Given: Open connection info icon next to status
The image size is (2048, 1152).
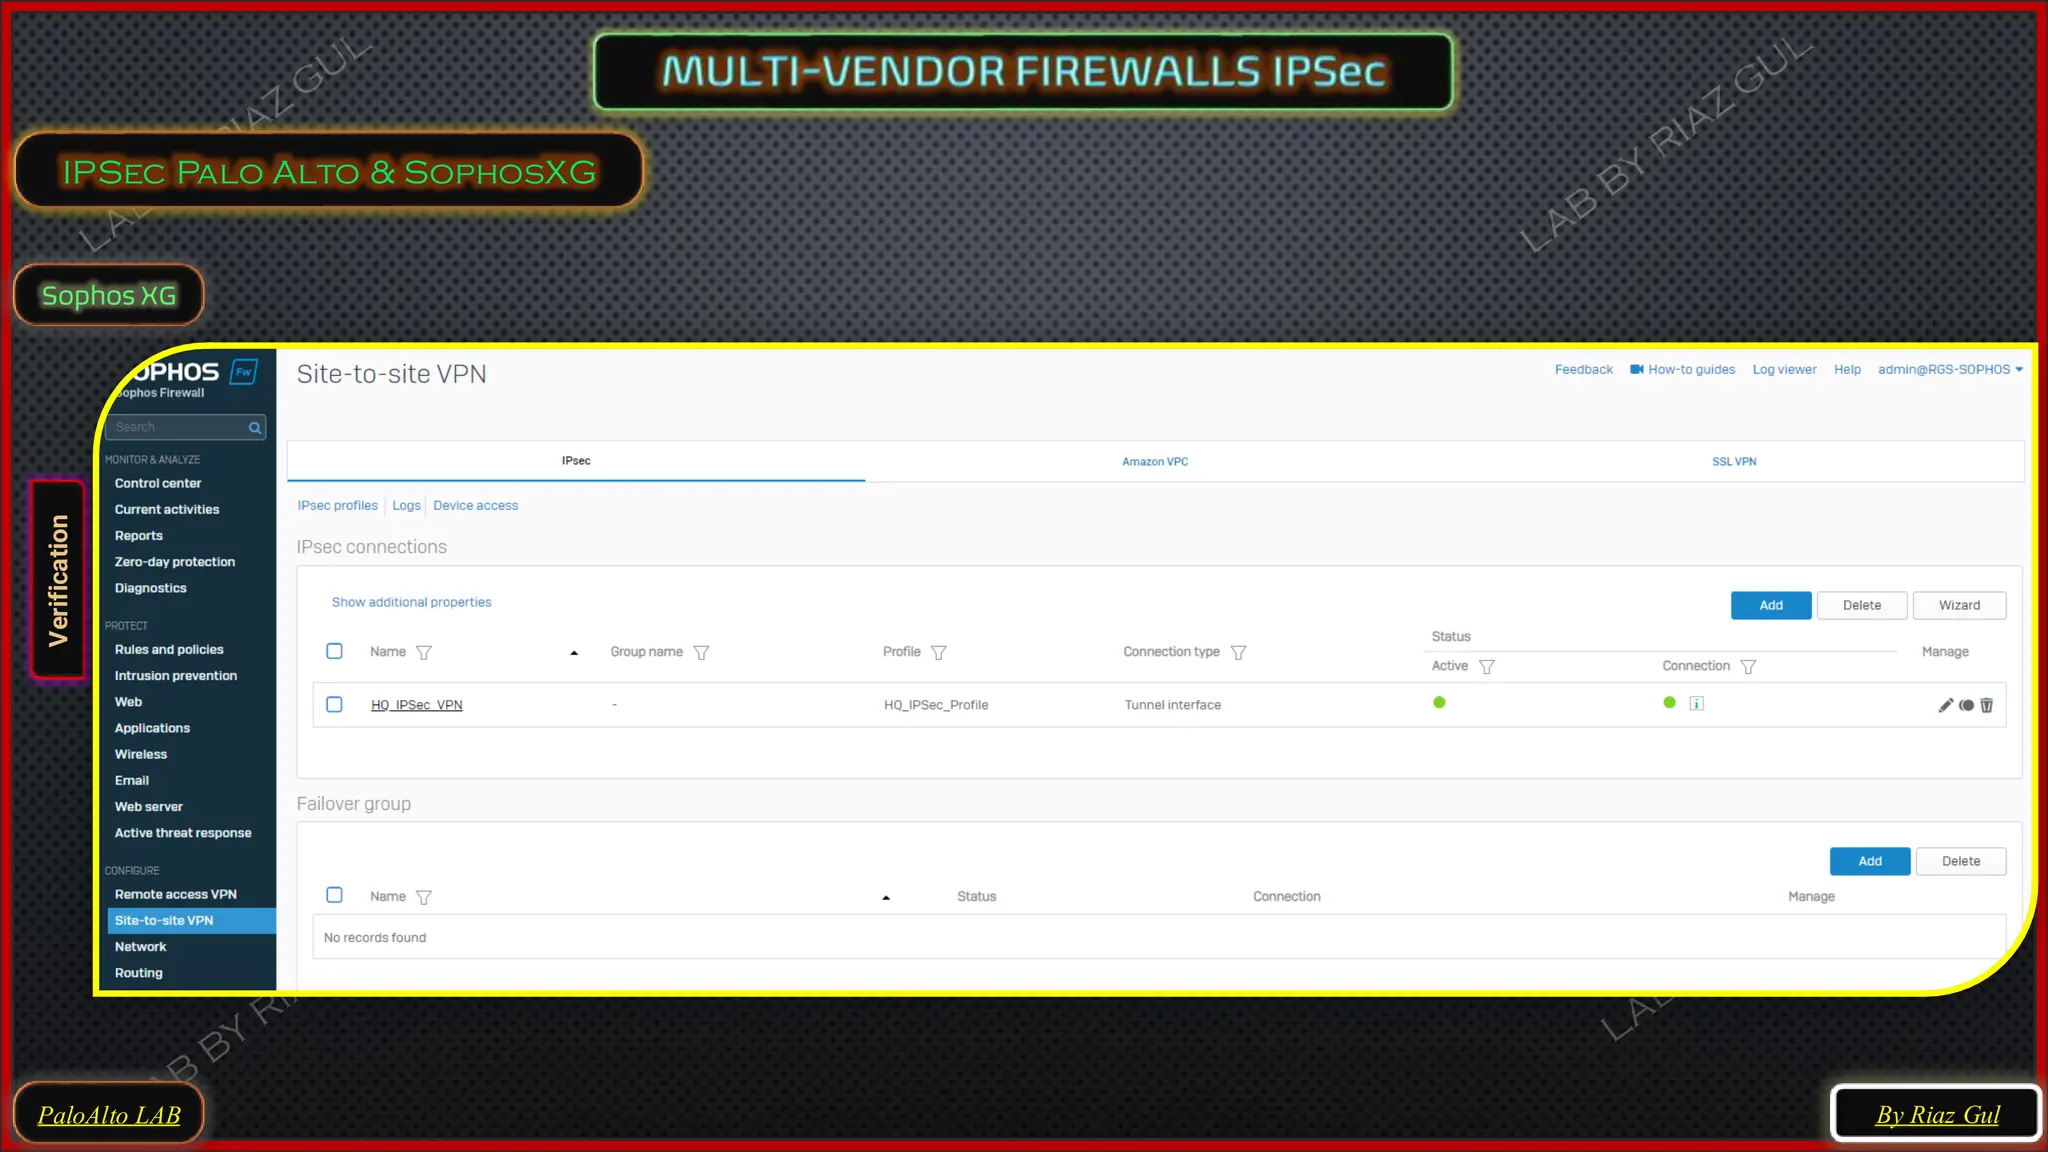Looking at the screenshot, I should 1697,703.
